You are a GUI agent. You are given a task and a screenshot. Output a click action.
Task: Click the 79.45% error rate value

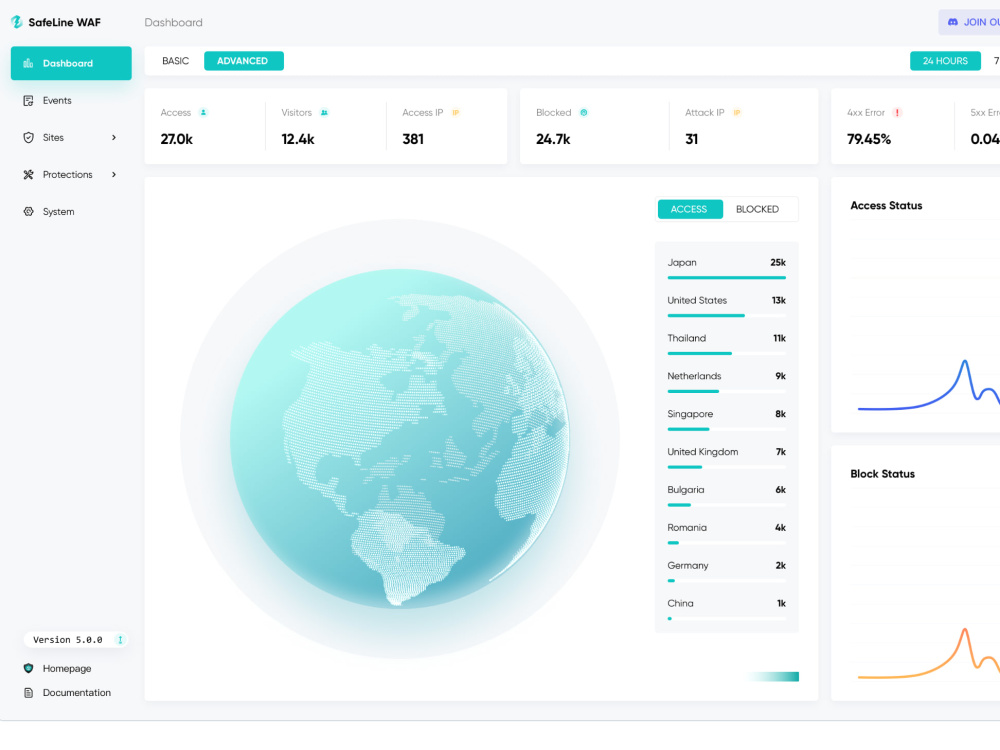tap(869, 139)
